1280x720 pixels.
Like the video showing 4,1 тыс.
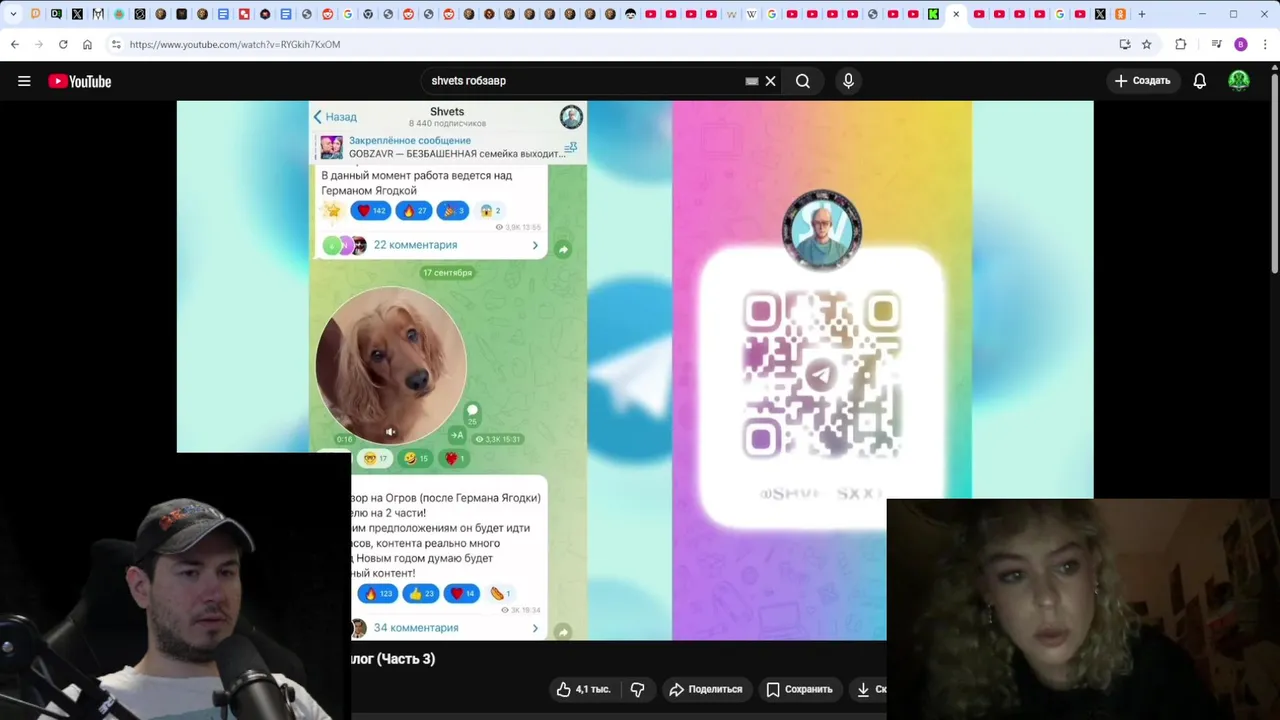pyautogui.click(x=584, y=689)
